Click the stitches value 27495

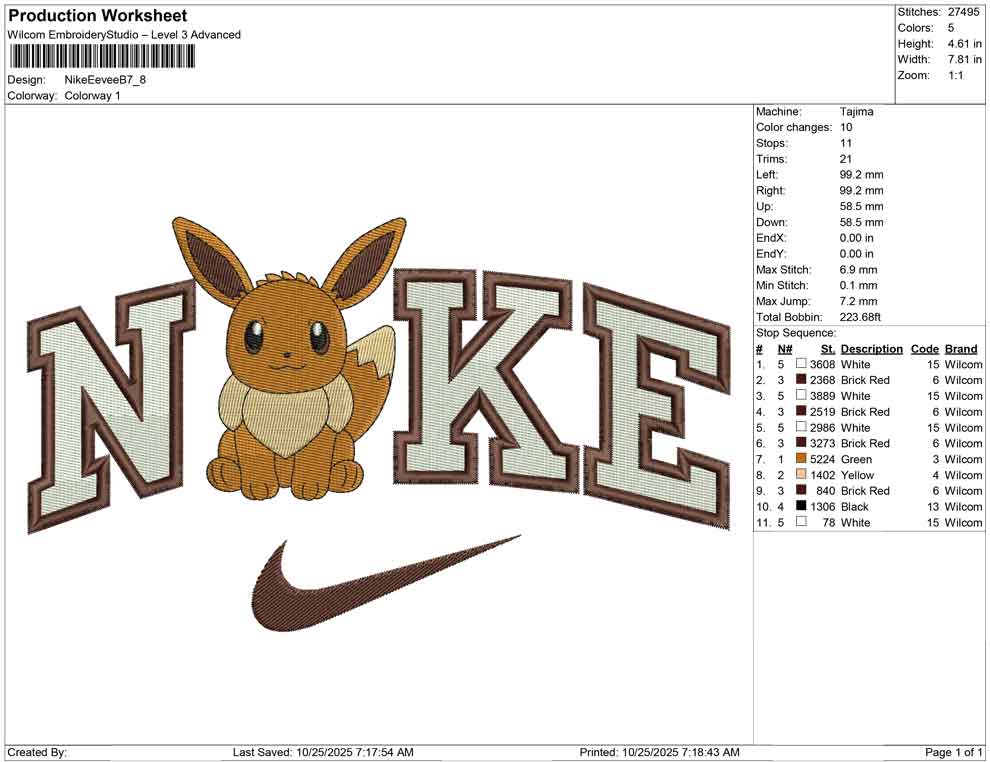tap(963, 12)
